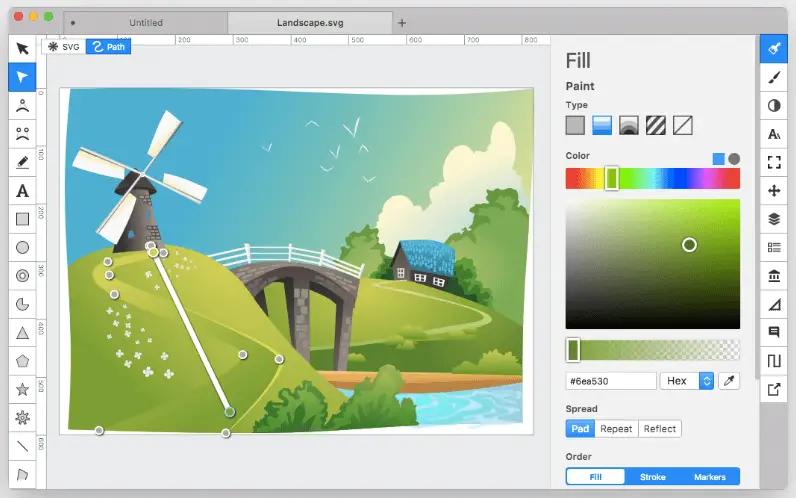
Task: Select the Text tool in left toolbar
Action: [22, 190]
